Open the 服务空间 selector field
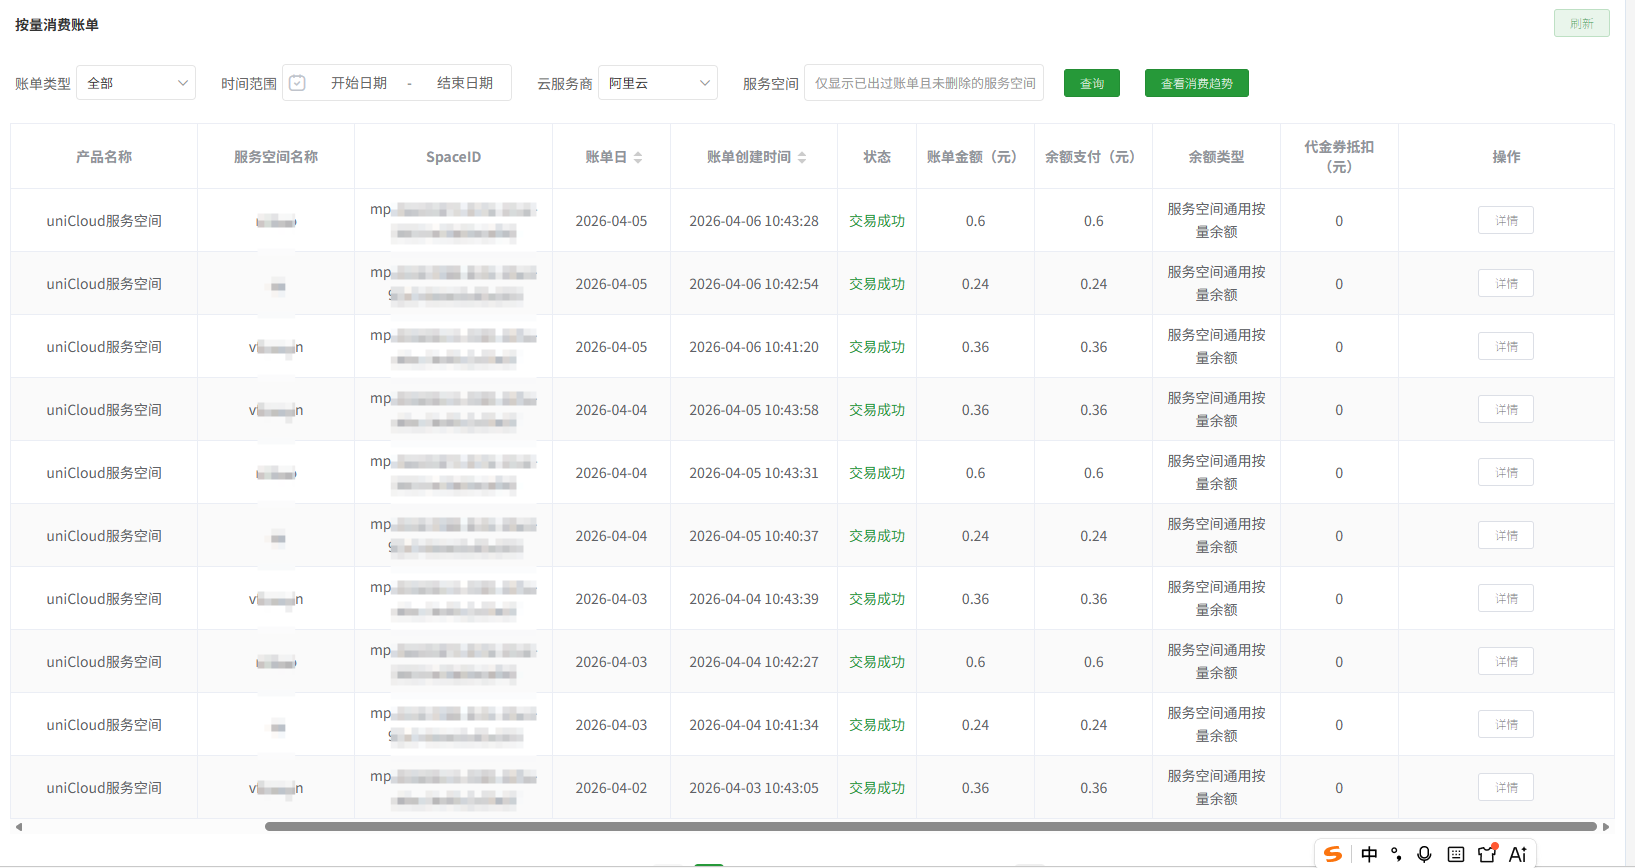Screen dimensions: 1635x868 click(x=923, y=83)
